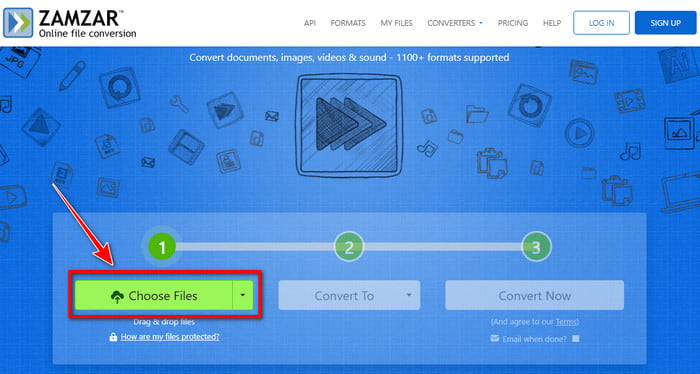The width and height of the screenshot is (700, 374).
Task: Click the Sign Up button
Action: pos(665,23)
